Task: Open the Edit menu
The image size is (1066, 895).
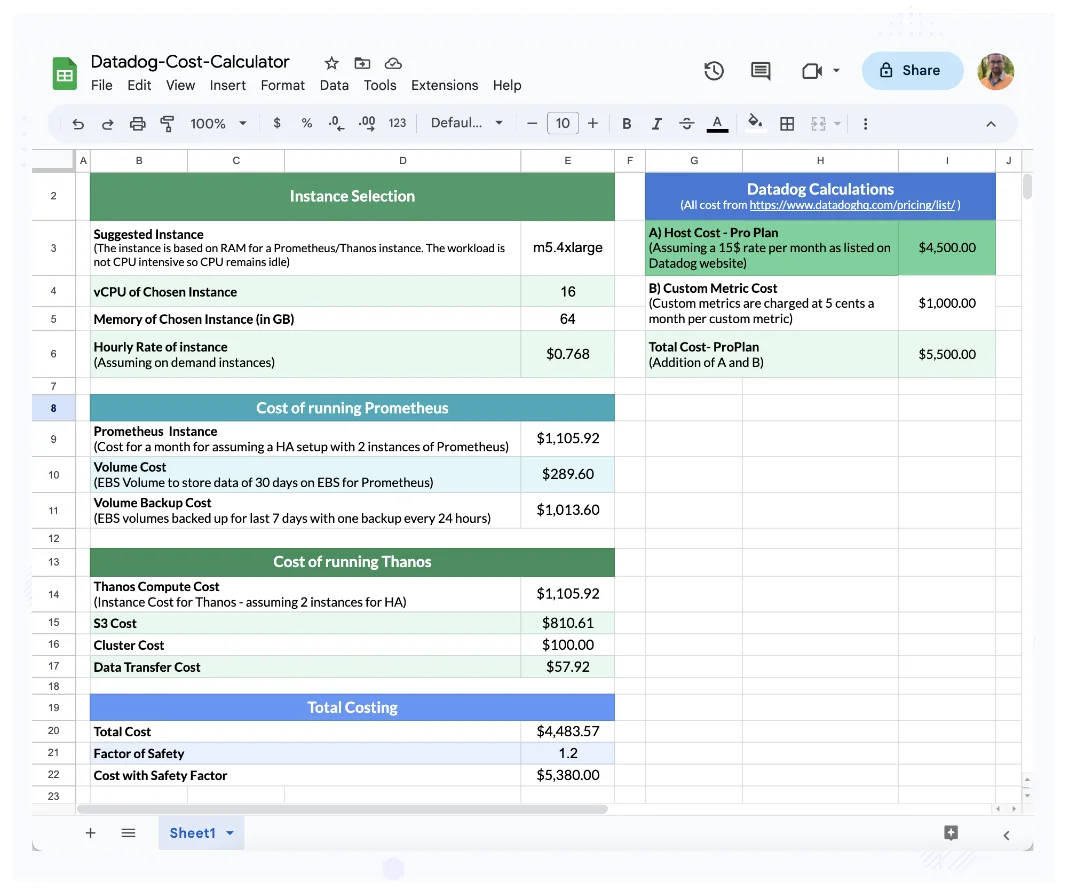Action: (x=139, y=85)
